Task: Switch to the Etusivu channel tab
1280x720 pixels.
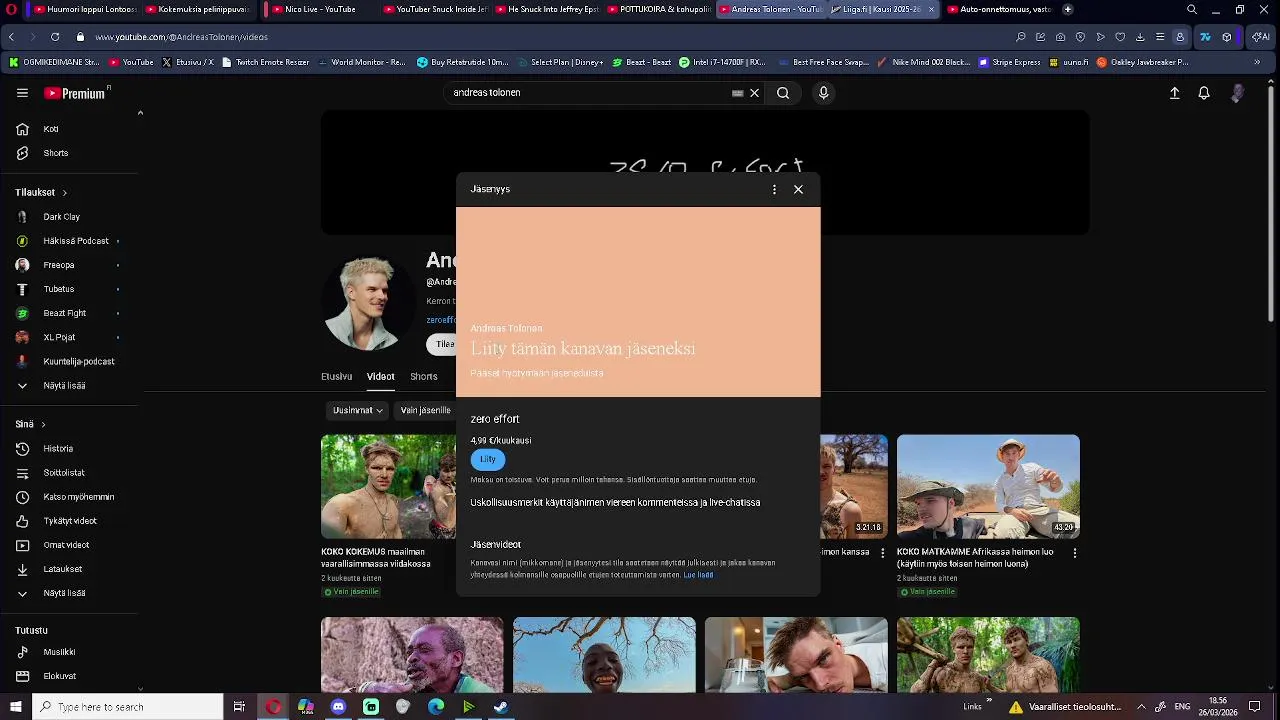Action: [x=336, y=377]
